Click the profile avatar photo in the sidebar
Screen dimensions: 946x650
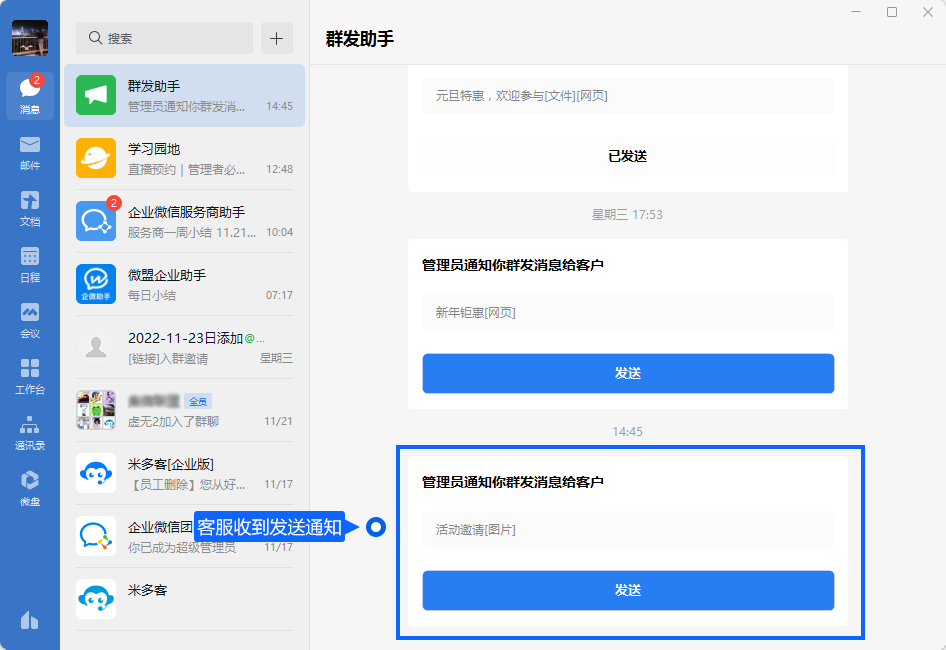[30, 37]
